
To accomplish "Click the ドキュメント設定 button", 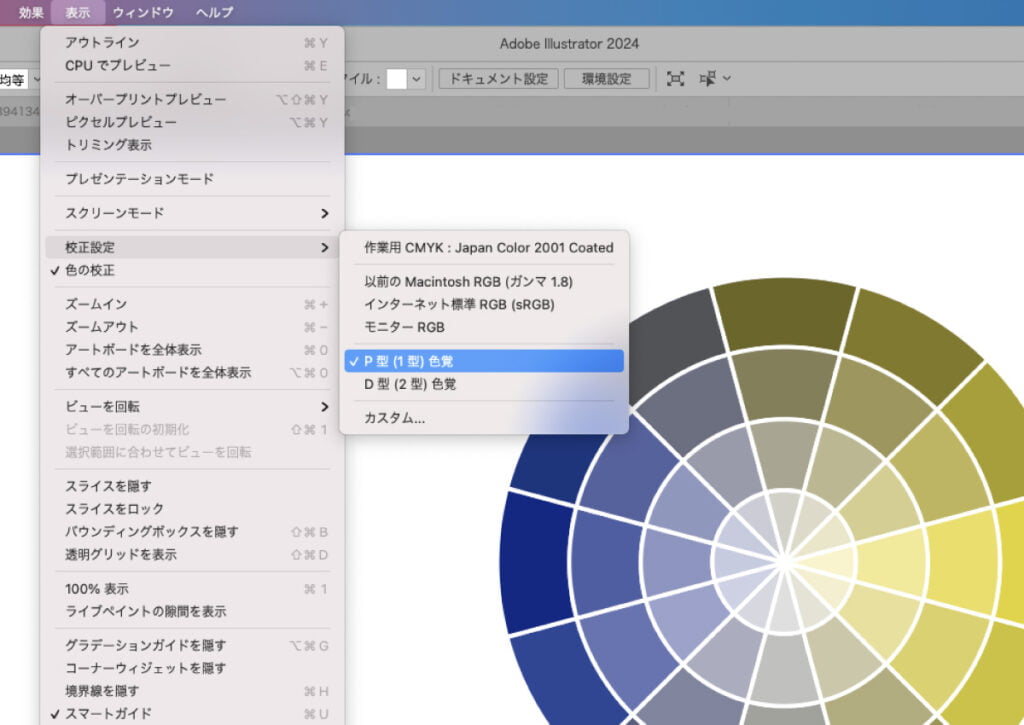I will pyautogui.click(x=498, y=78).
